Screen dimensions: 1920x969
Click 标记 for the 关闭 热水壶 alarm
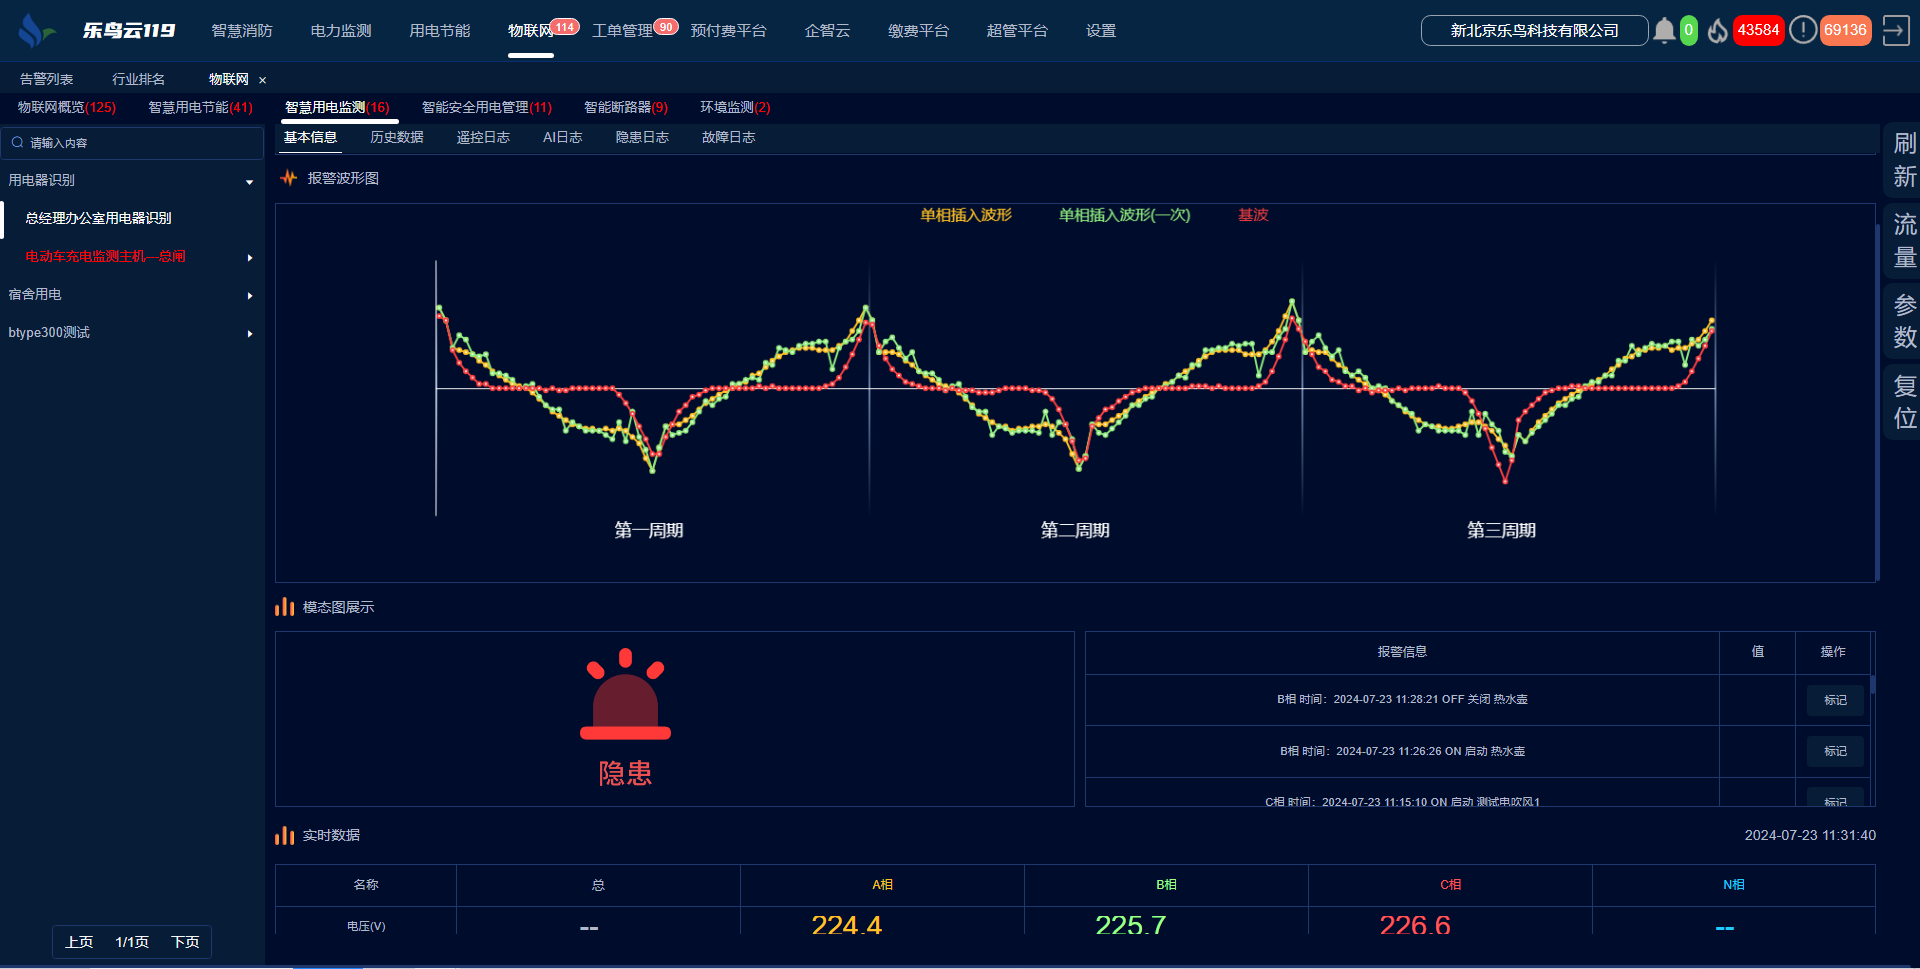1834,700
